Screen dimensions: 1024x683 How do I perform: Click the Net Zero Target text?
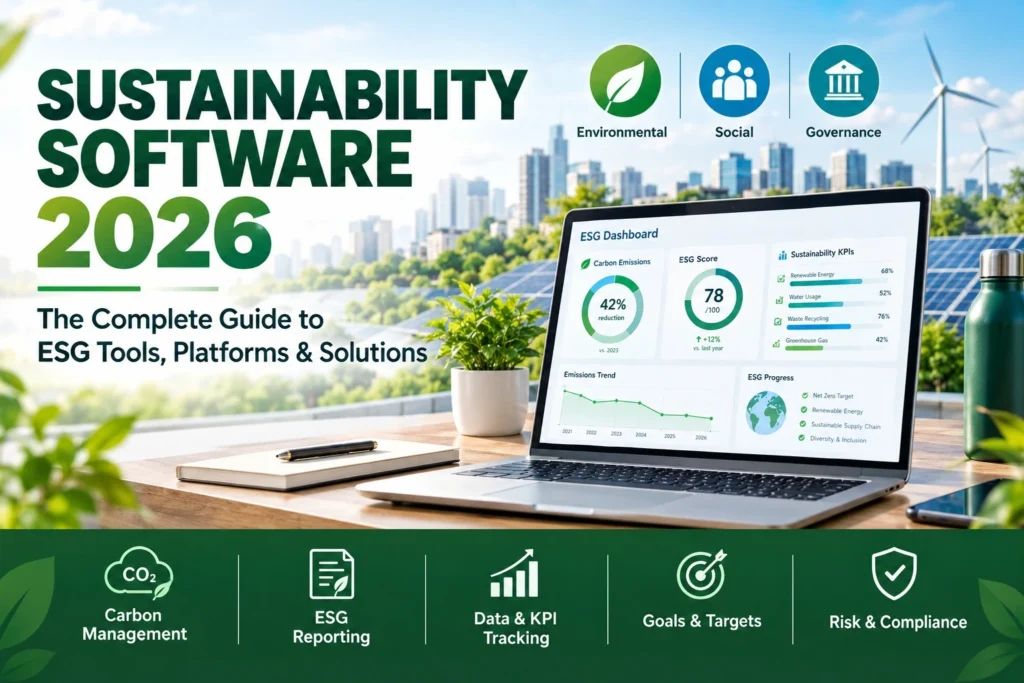tap(833, 396)
